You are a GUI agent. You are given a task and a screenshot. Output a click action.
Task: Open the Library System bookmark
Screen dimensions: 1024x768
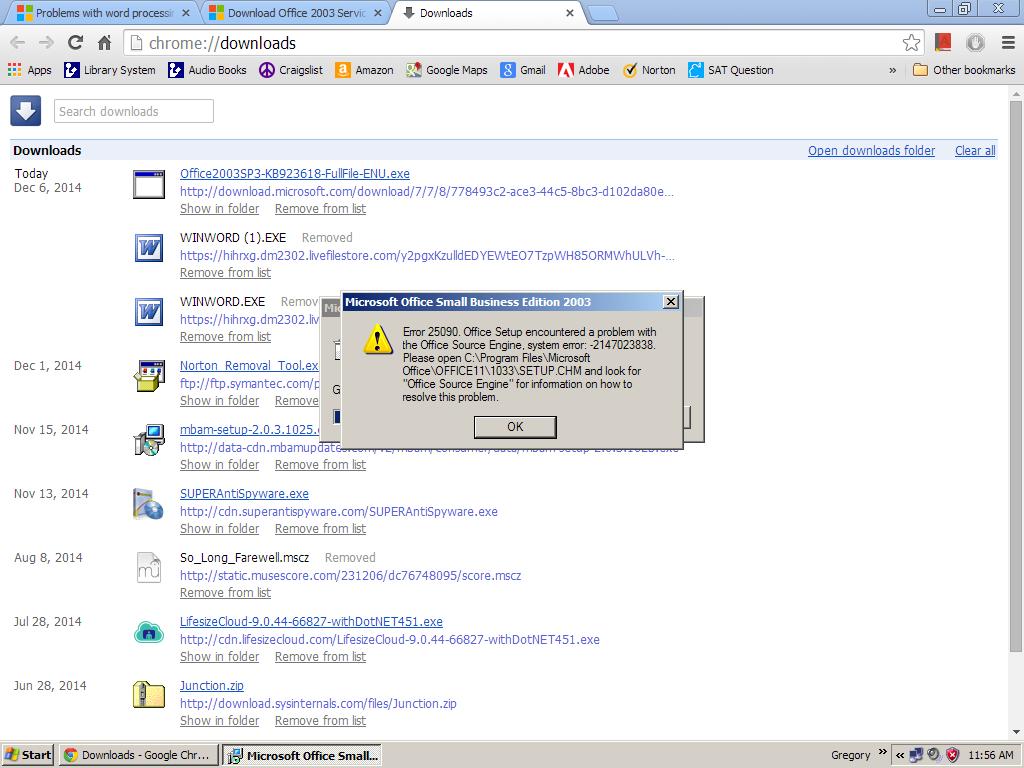pyautogui.click(x=110, y=70)
